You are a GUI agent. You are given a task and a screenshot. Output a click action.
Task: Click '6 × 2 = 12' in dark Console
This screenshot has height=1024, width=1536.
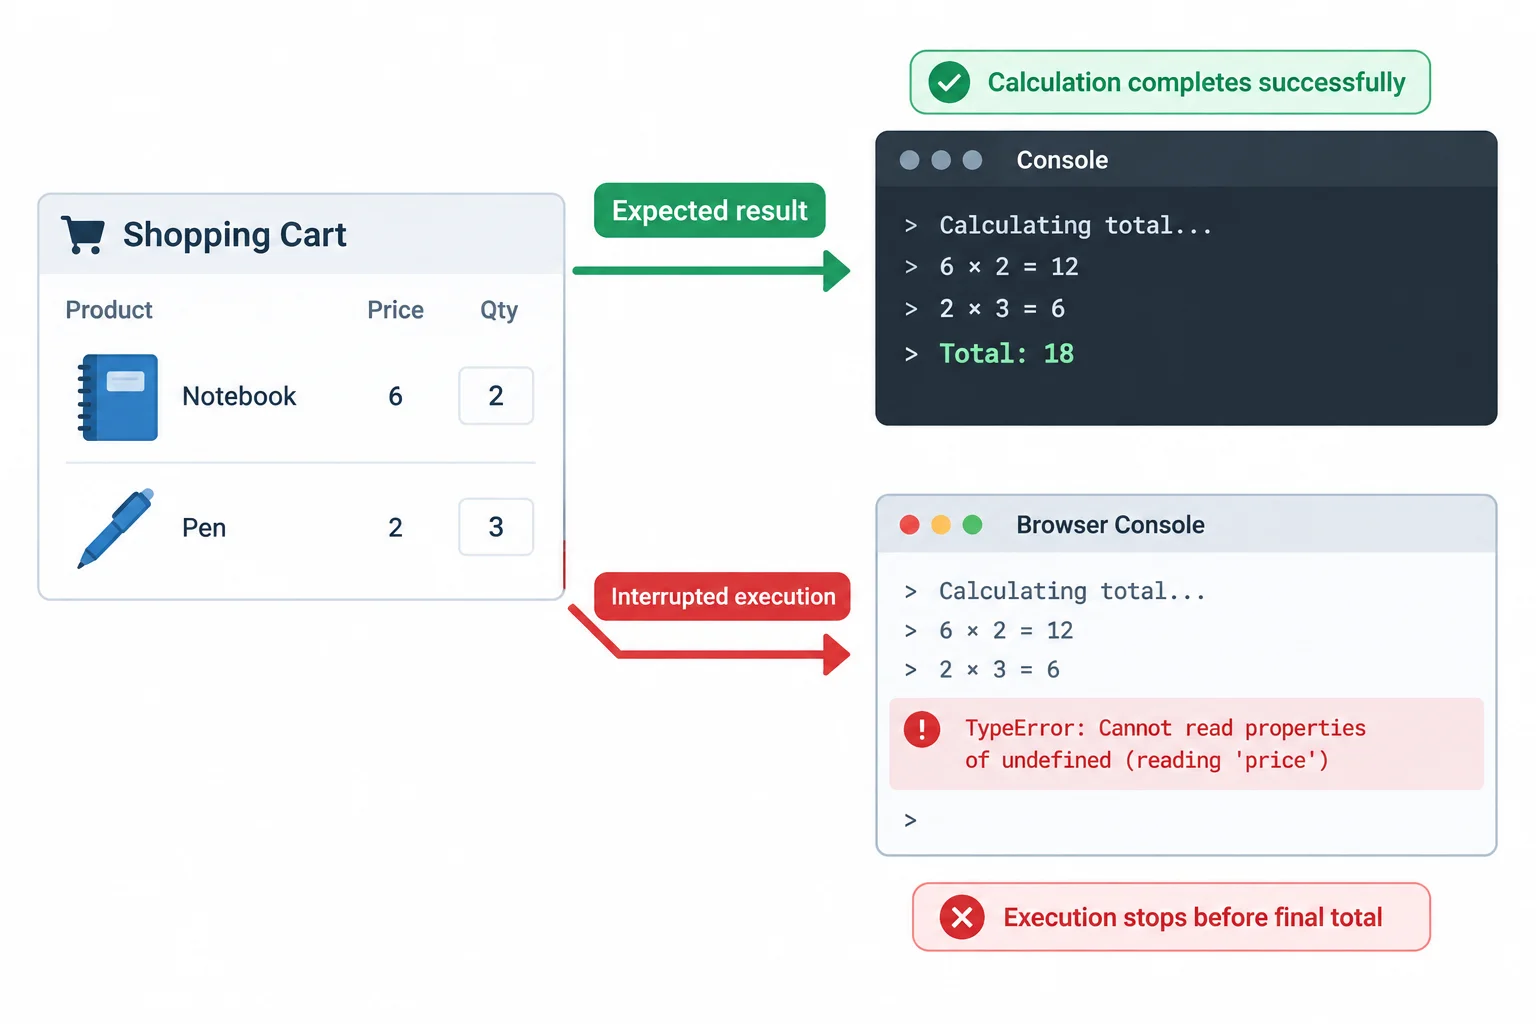click(1009, 267)
